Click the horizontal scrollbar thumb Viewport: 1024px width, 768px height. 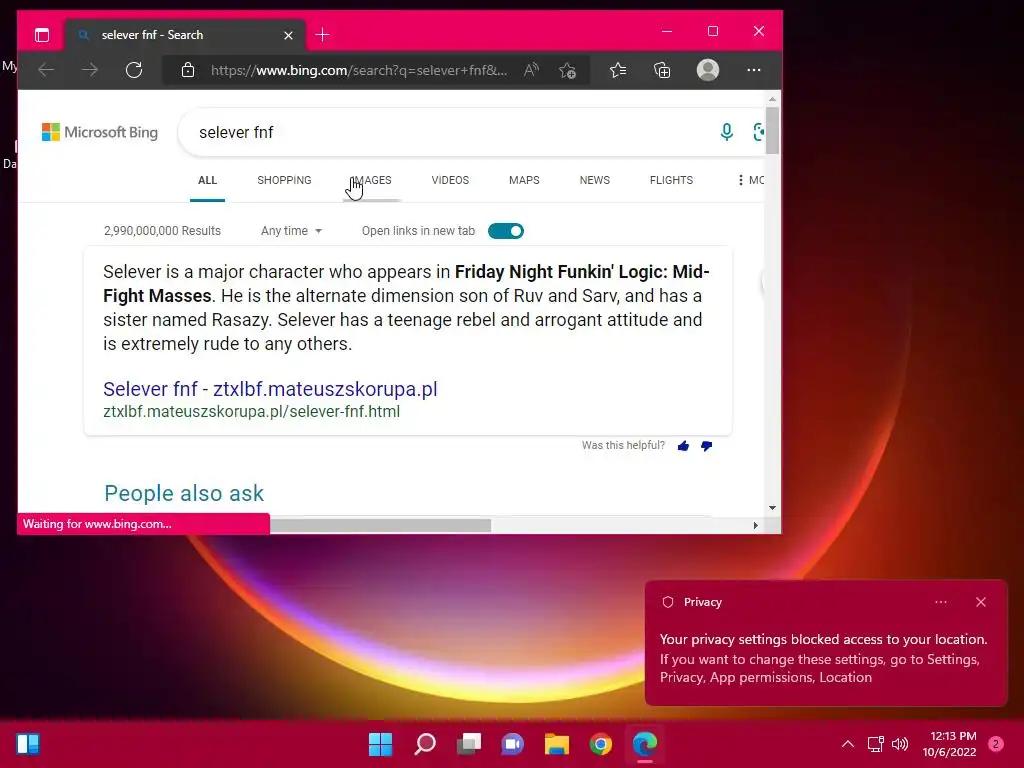[x=380, y=525]
